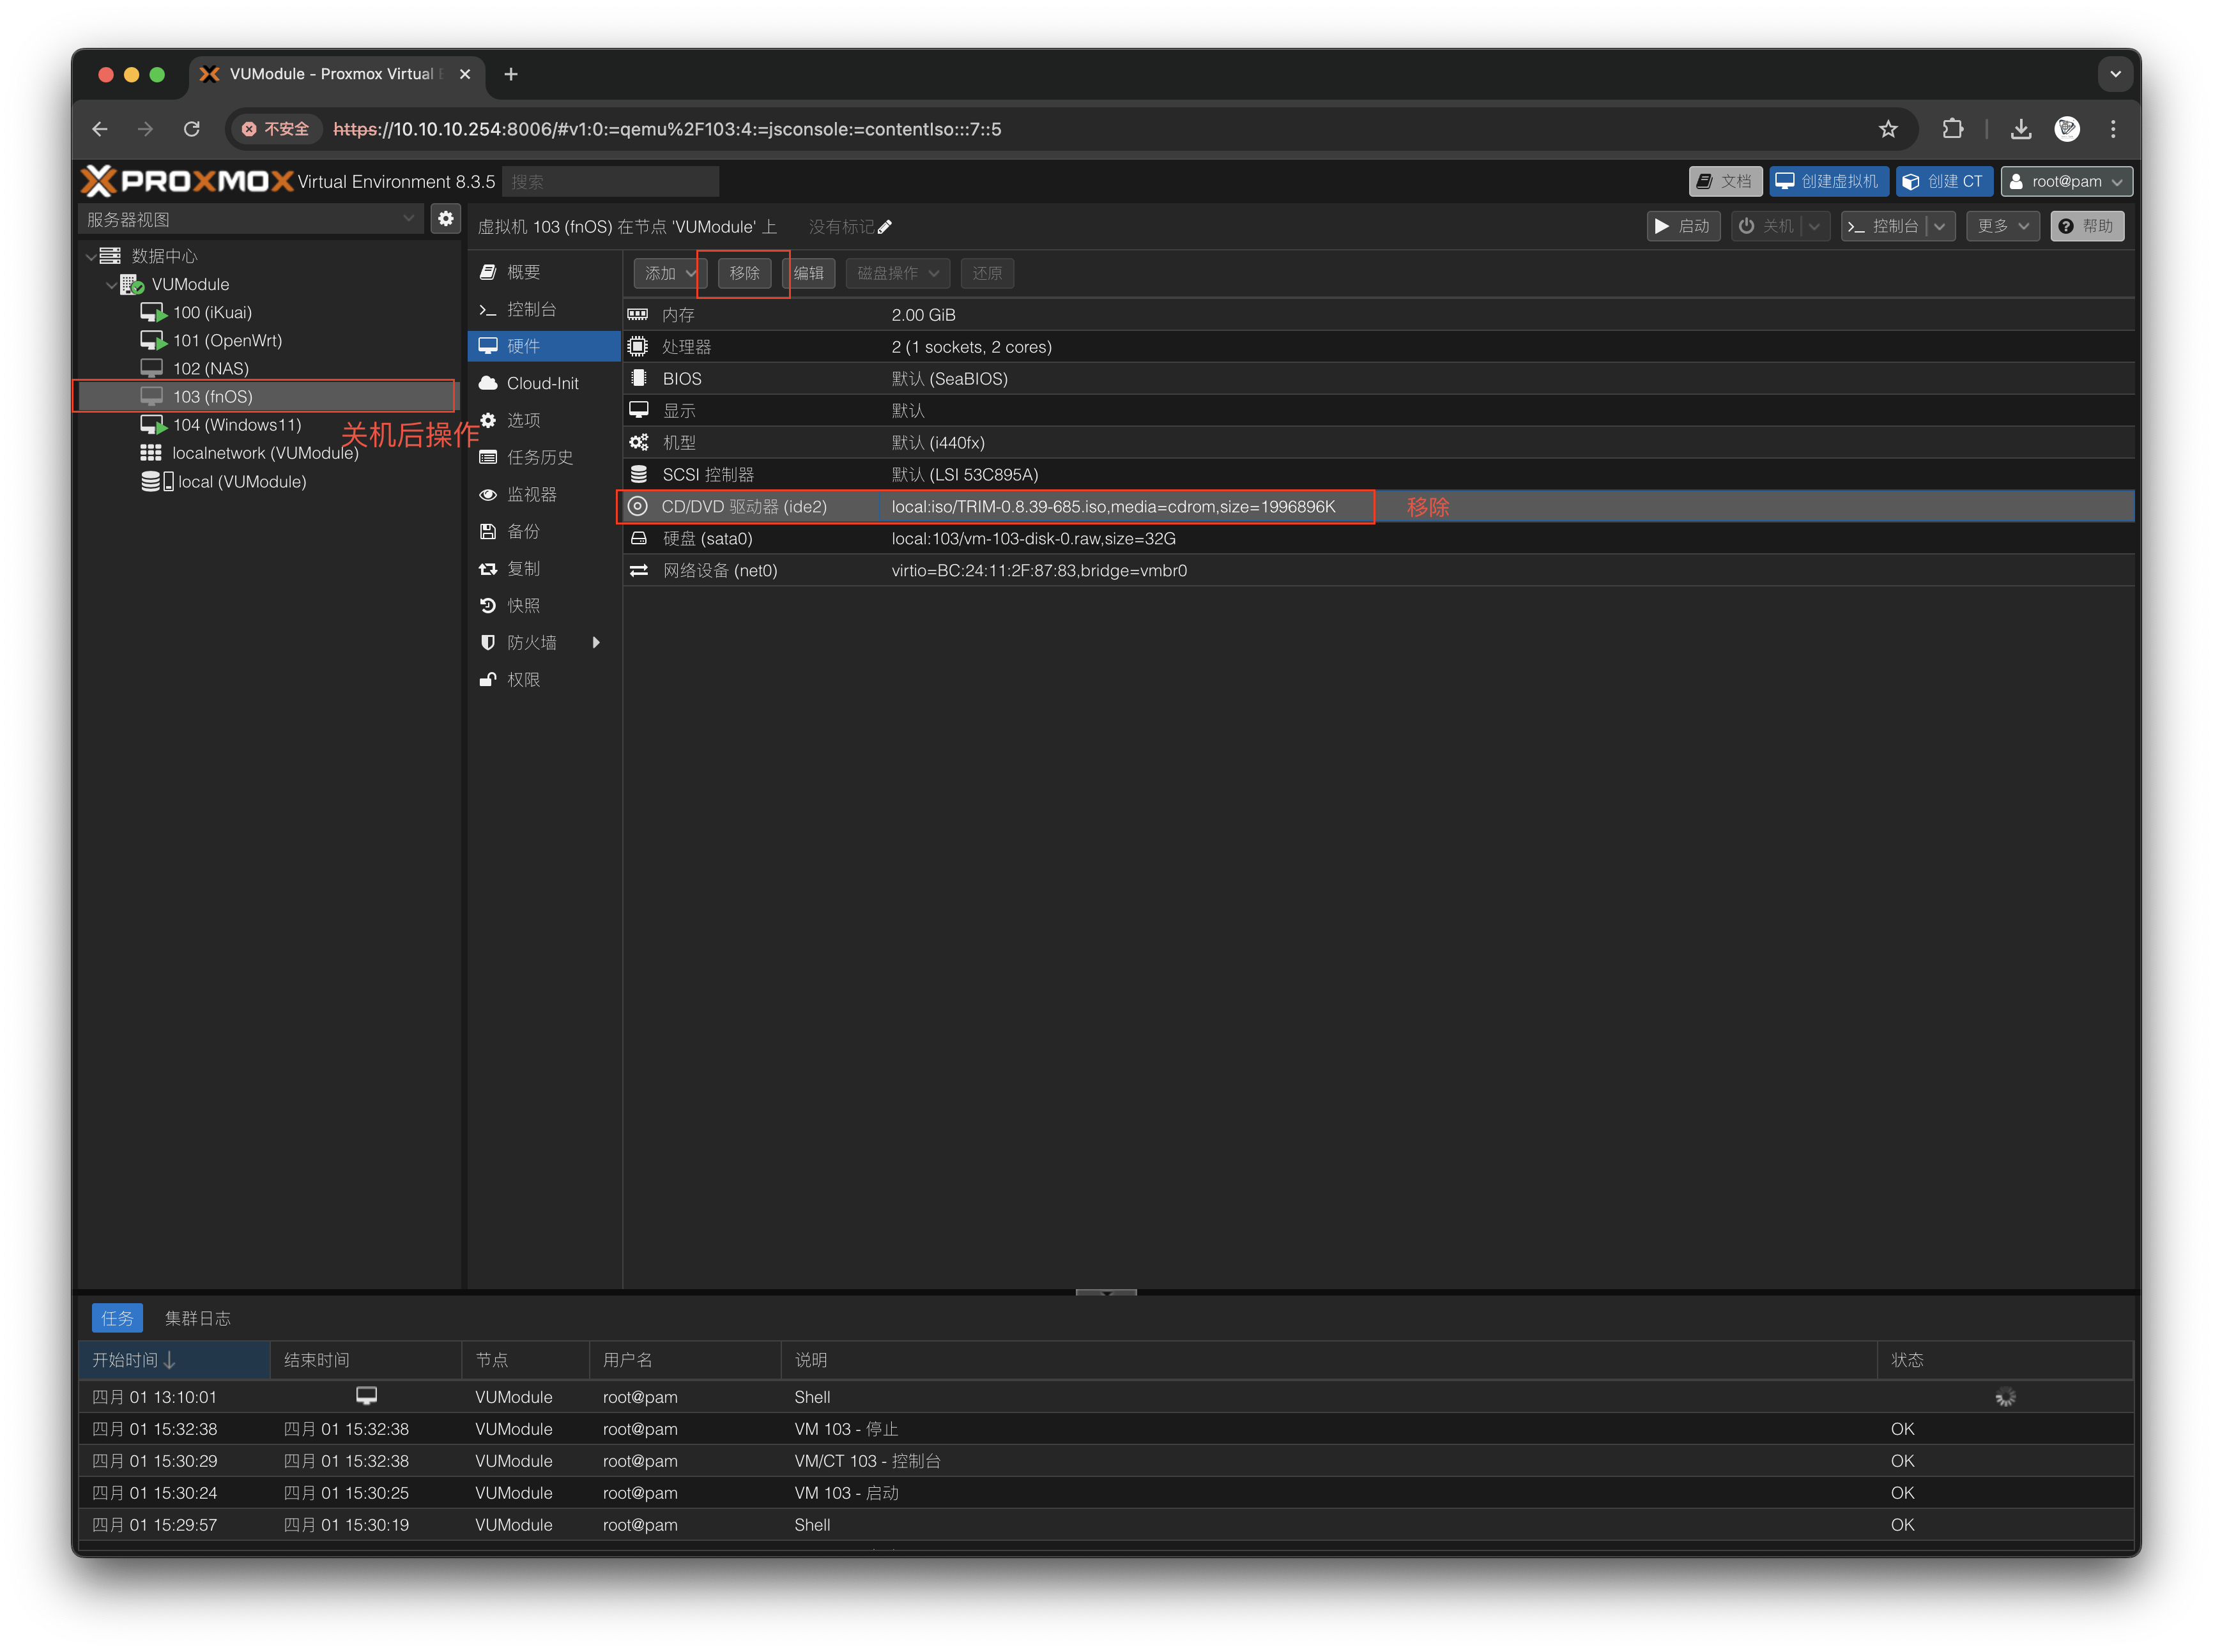Open the browser downloads icon
The height and width of the screenshot is (1652, 2213).
(2020, 129)
